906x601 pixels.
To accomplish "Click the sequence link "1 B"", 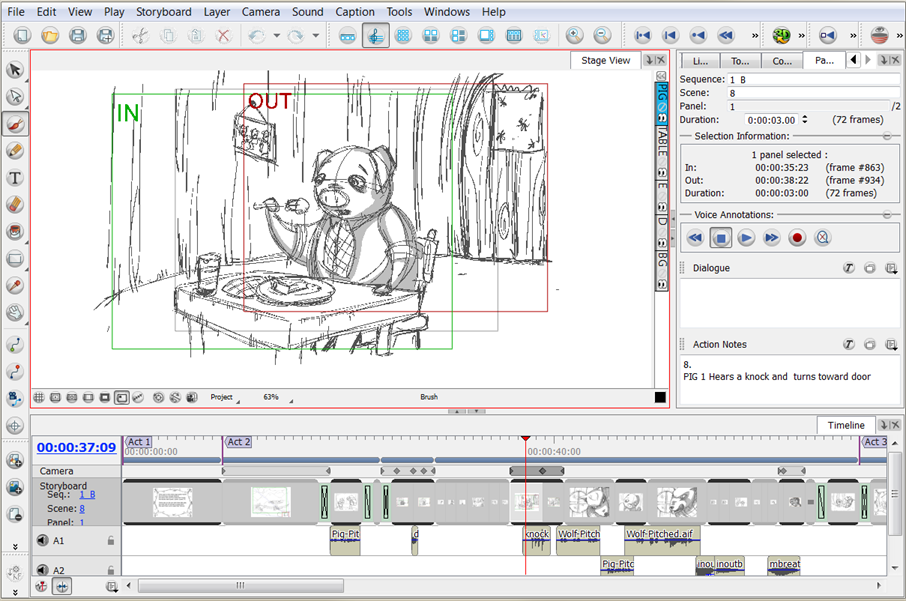I will (86, 493).
